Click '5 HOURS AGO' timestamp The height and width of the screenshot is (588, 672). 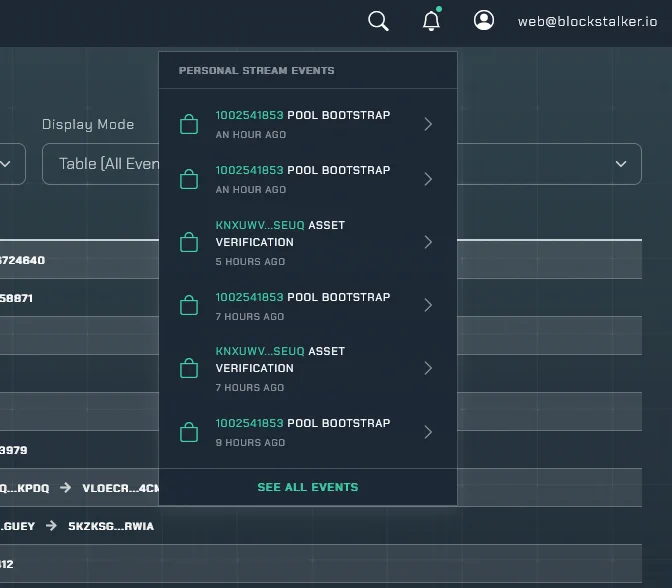point(250,261)
